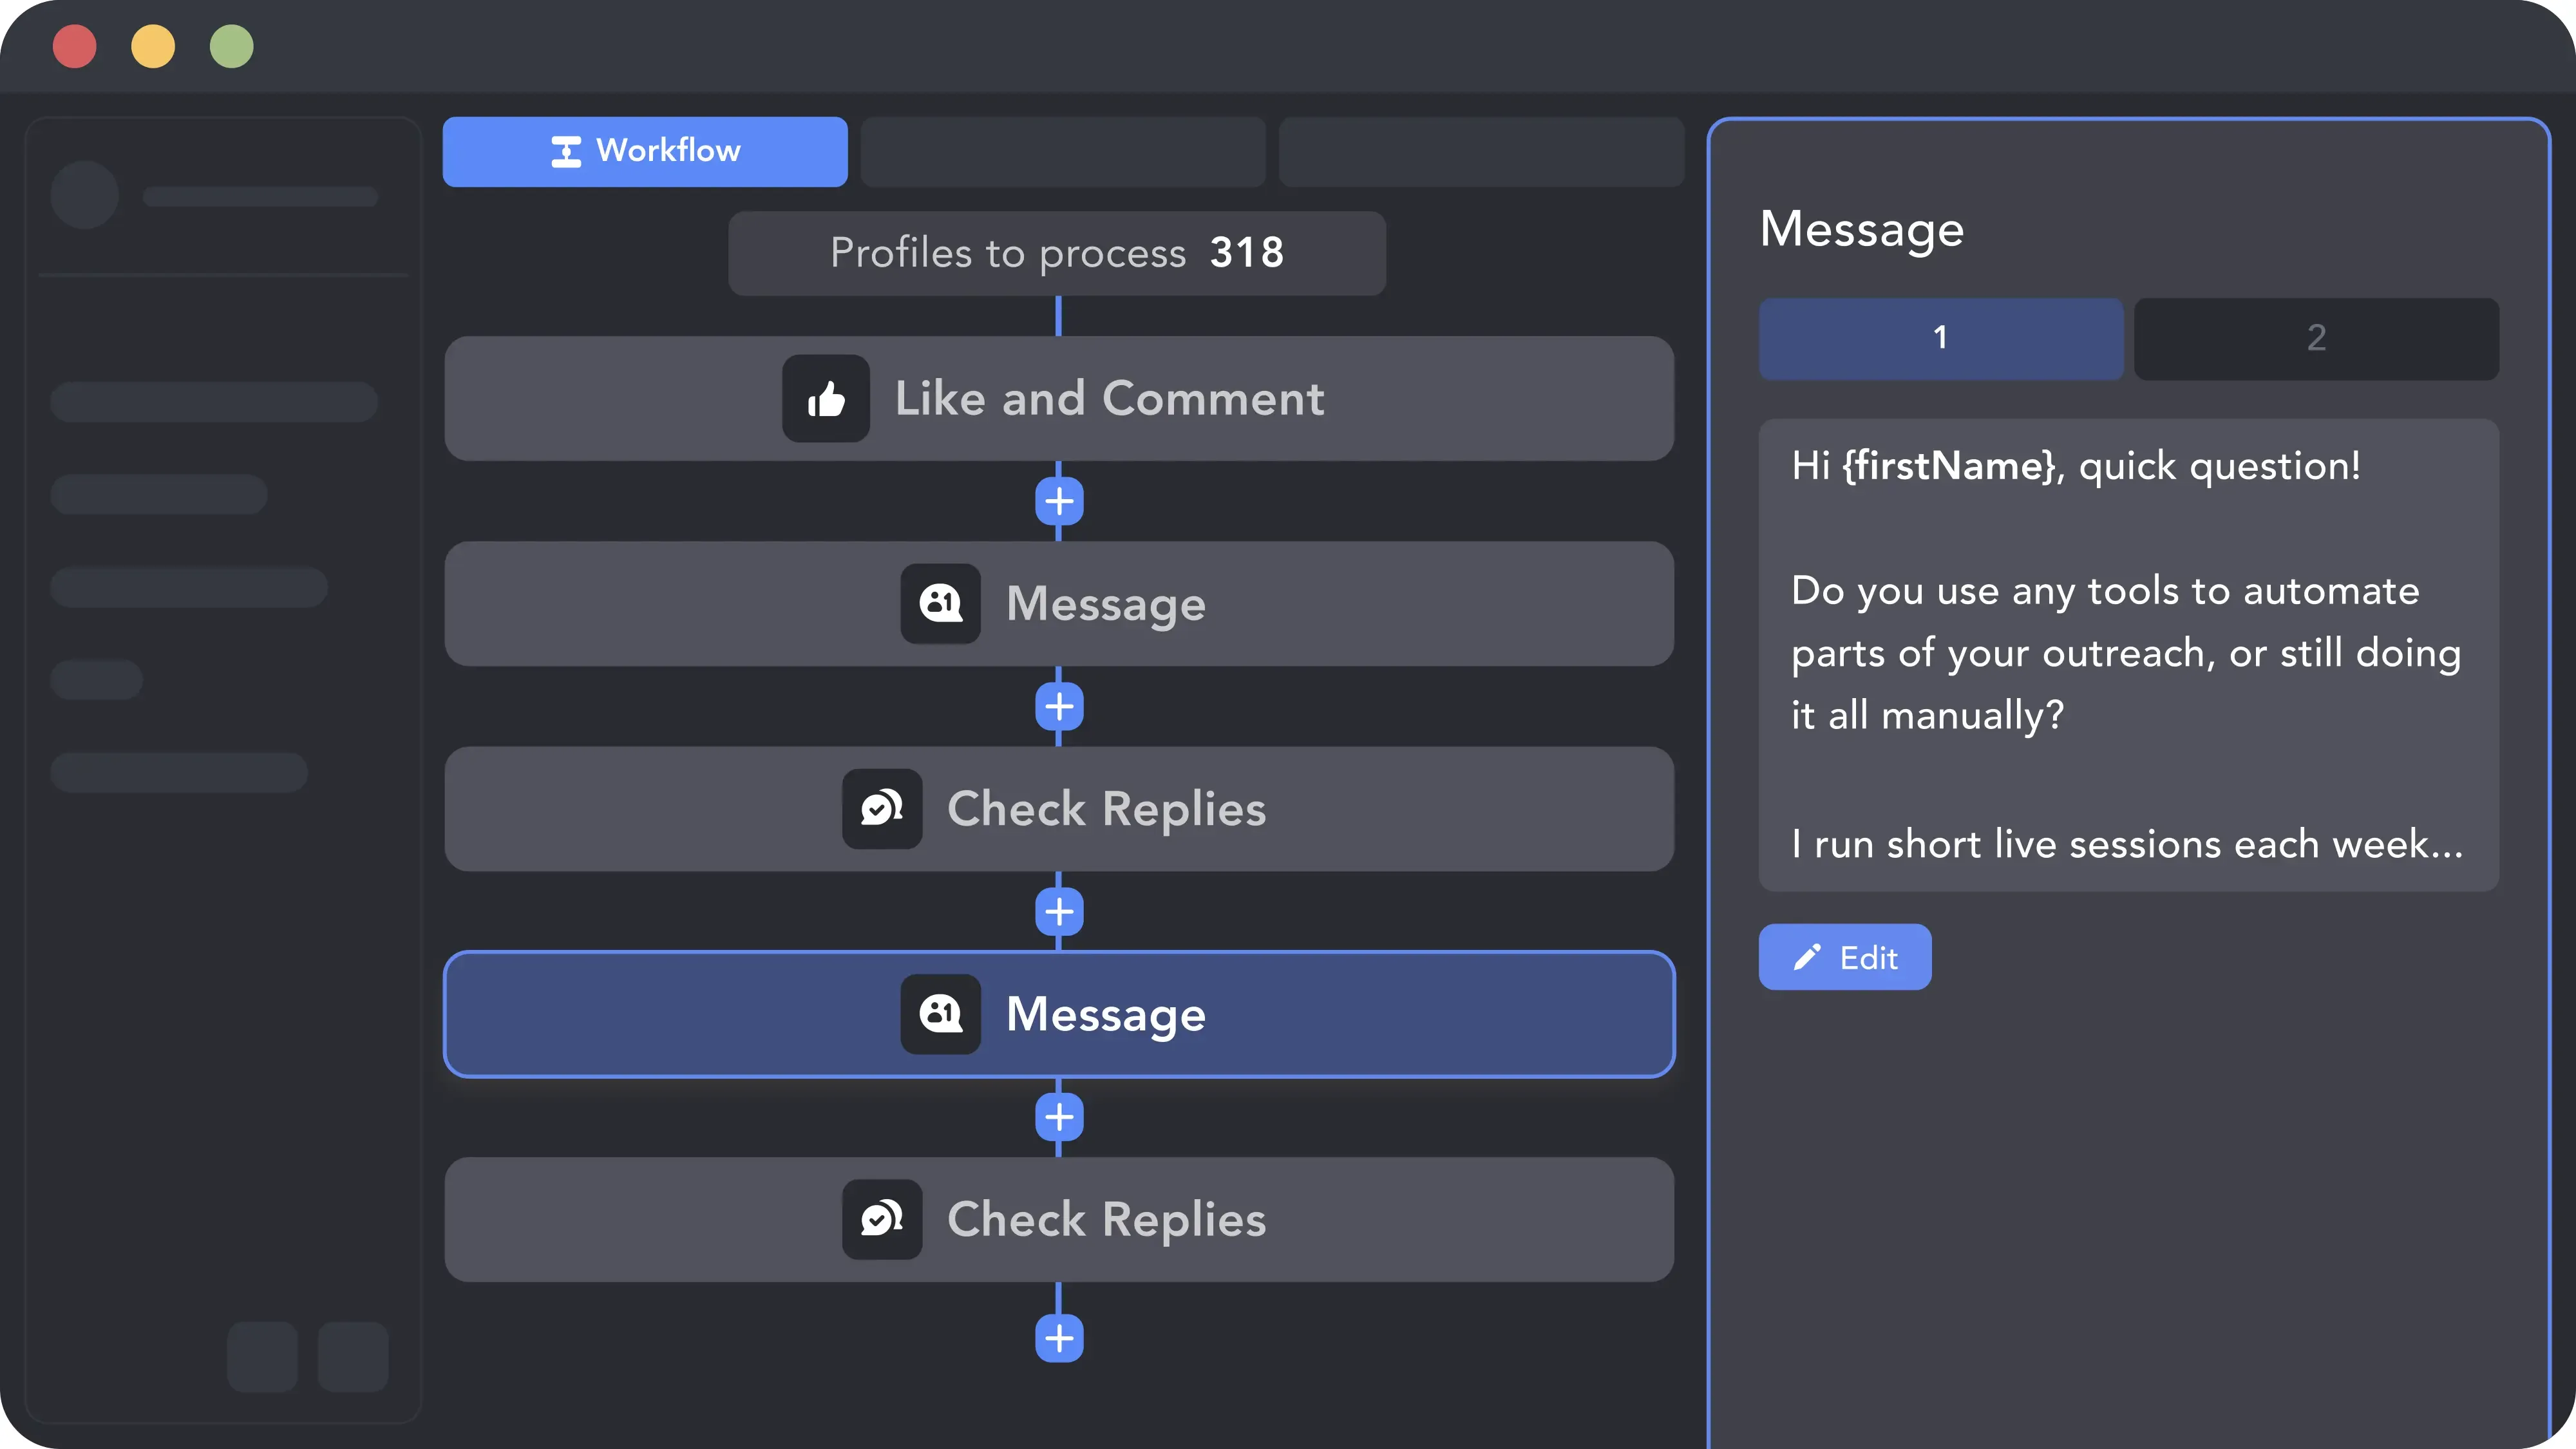Add step below Like and Comment
The width and height of the screenshot is (2576, 1449).
(1059, 501)
